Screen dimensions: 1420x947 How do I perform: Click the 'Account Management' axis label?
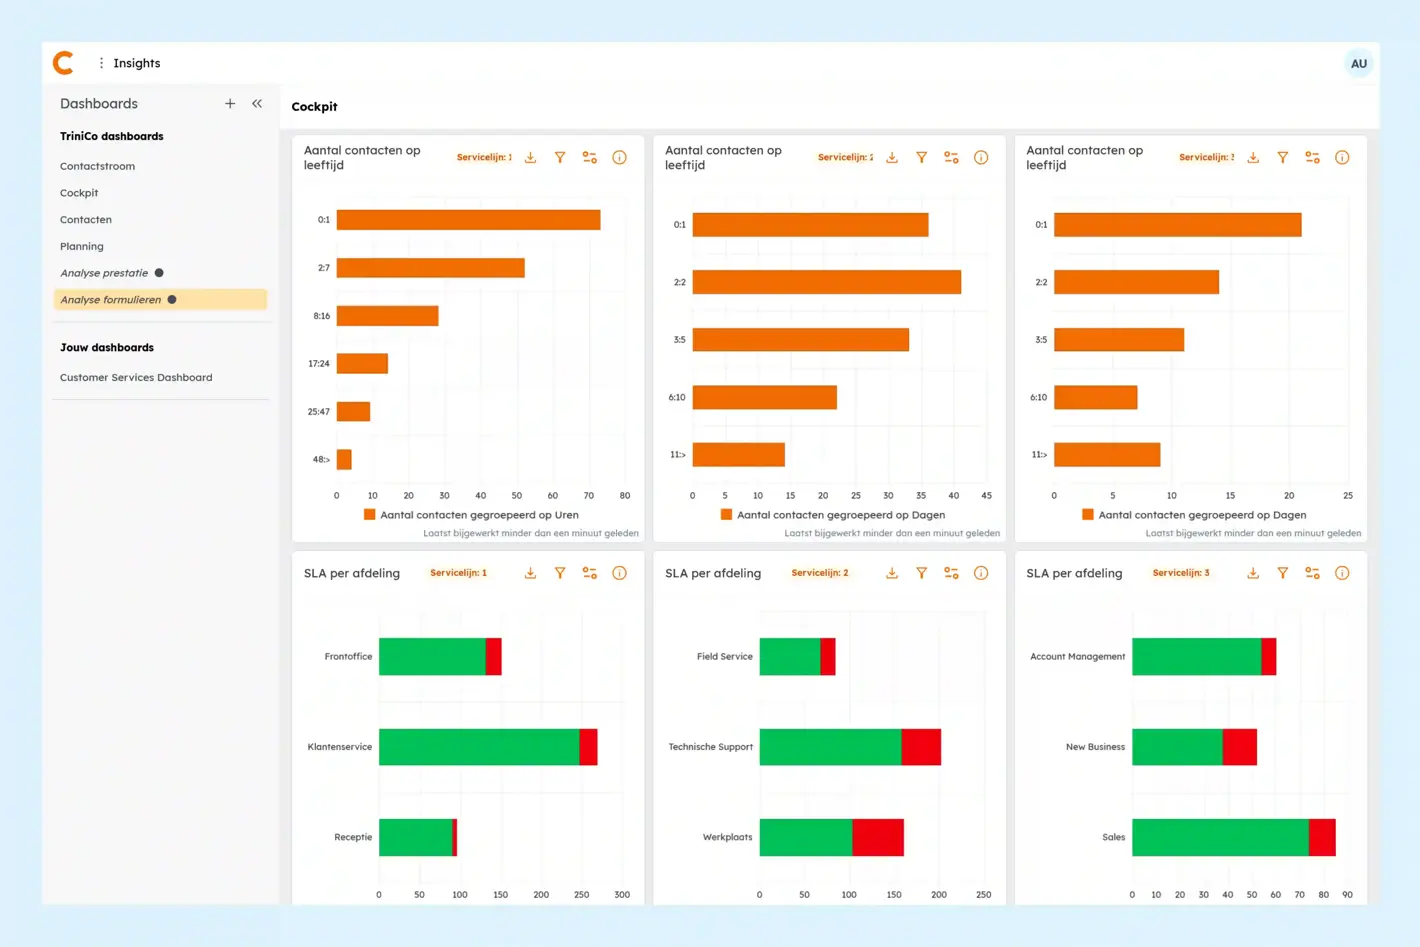click(1077, 657)
